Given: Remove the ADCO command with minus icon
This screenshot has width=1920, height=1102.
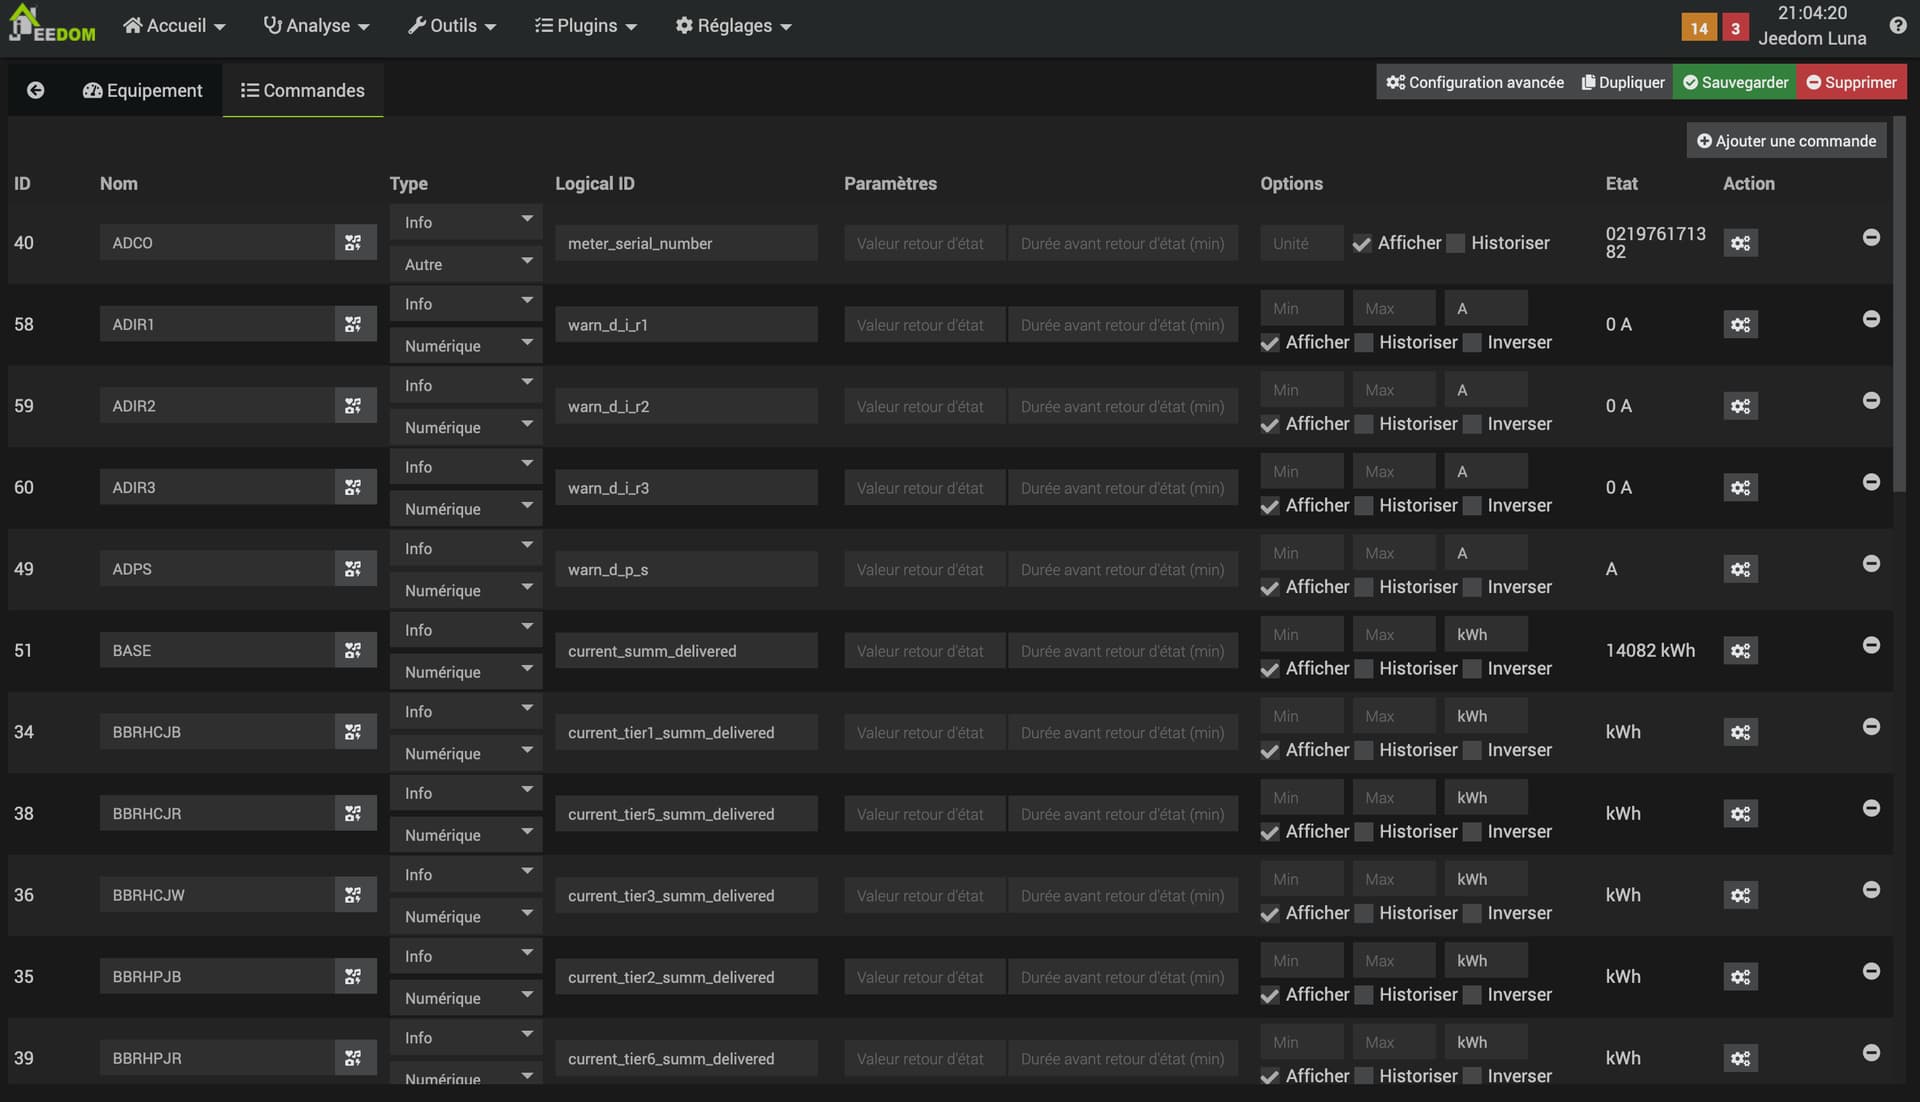Looking at the screenshot, I should point(1871,238).
